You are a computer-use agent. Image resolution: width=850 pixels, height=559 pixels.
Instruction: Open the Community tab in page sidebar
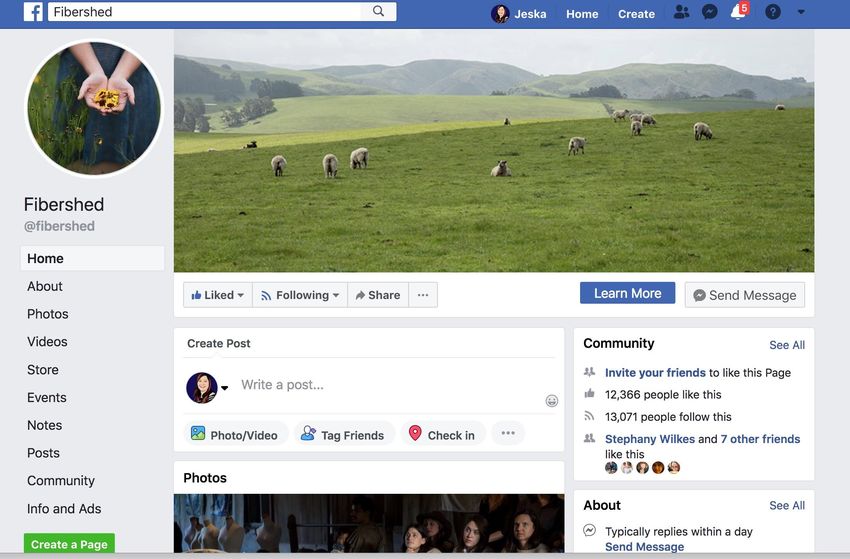click(61, 480)
